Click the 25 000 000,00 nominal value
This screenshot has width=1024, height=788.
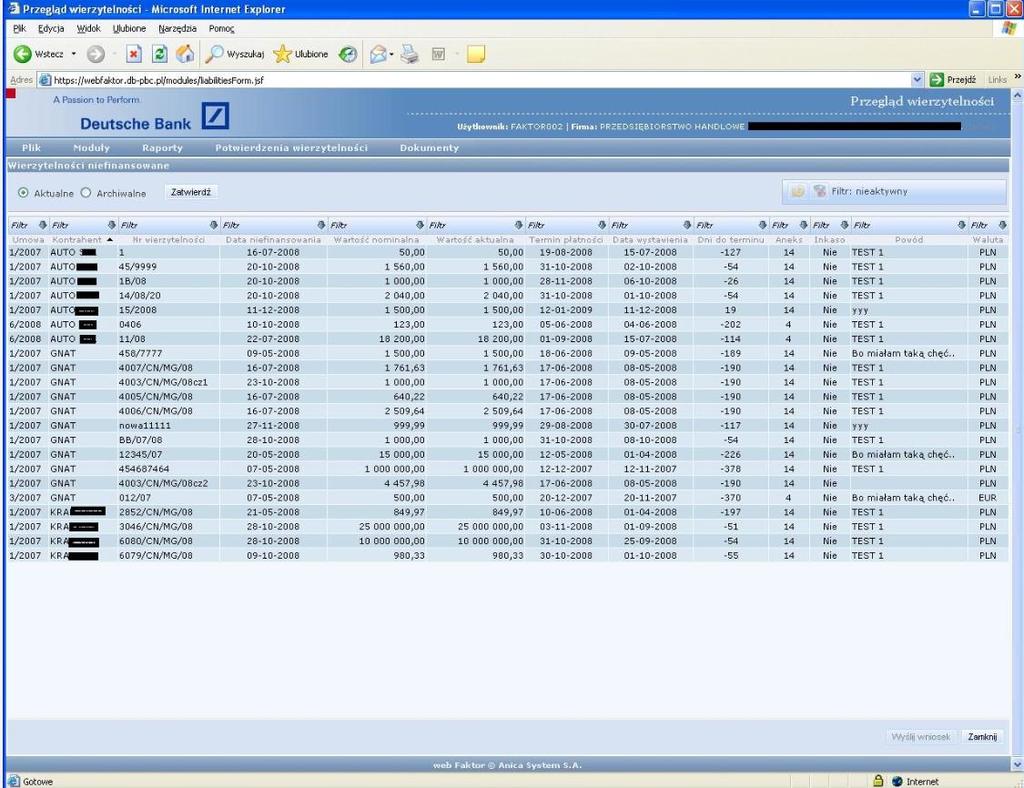point(391,526)
